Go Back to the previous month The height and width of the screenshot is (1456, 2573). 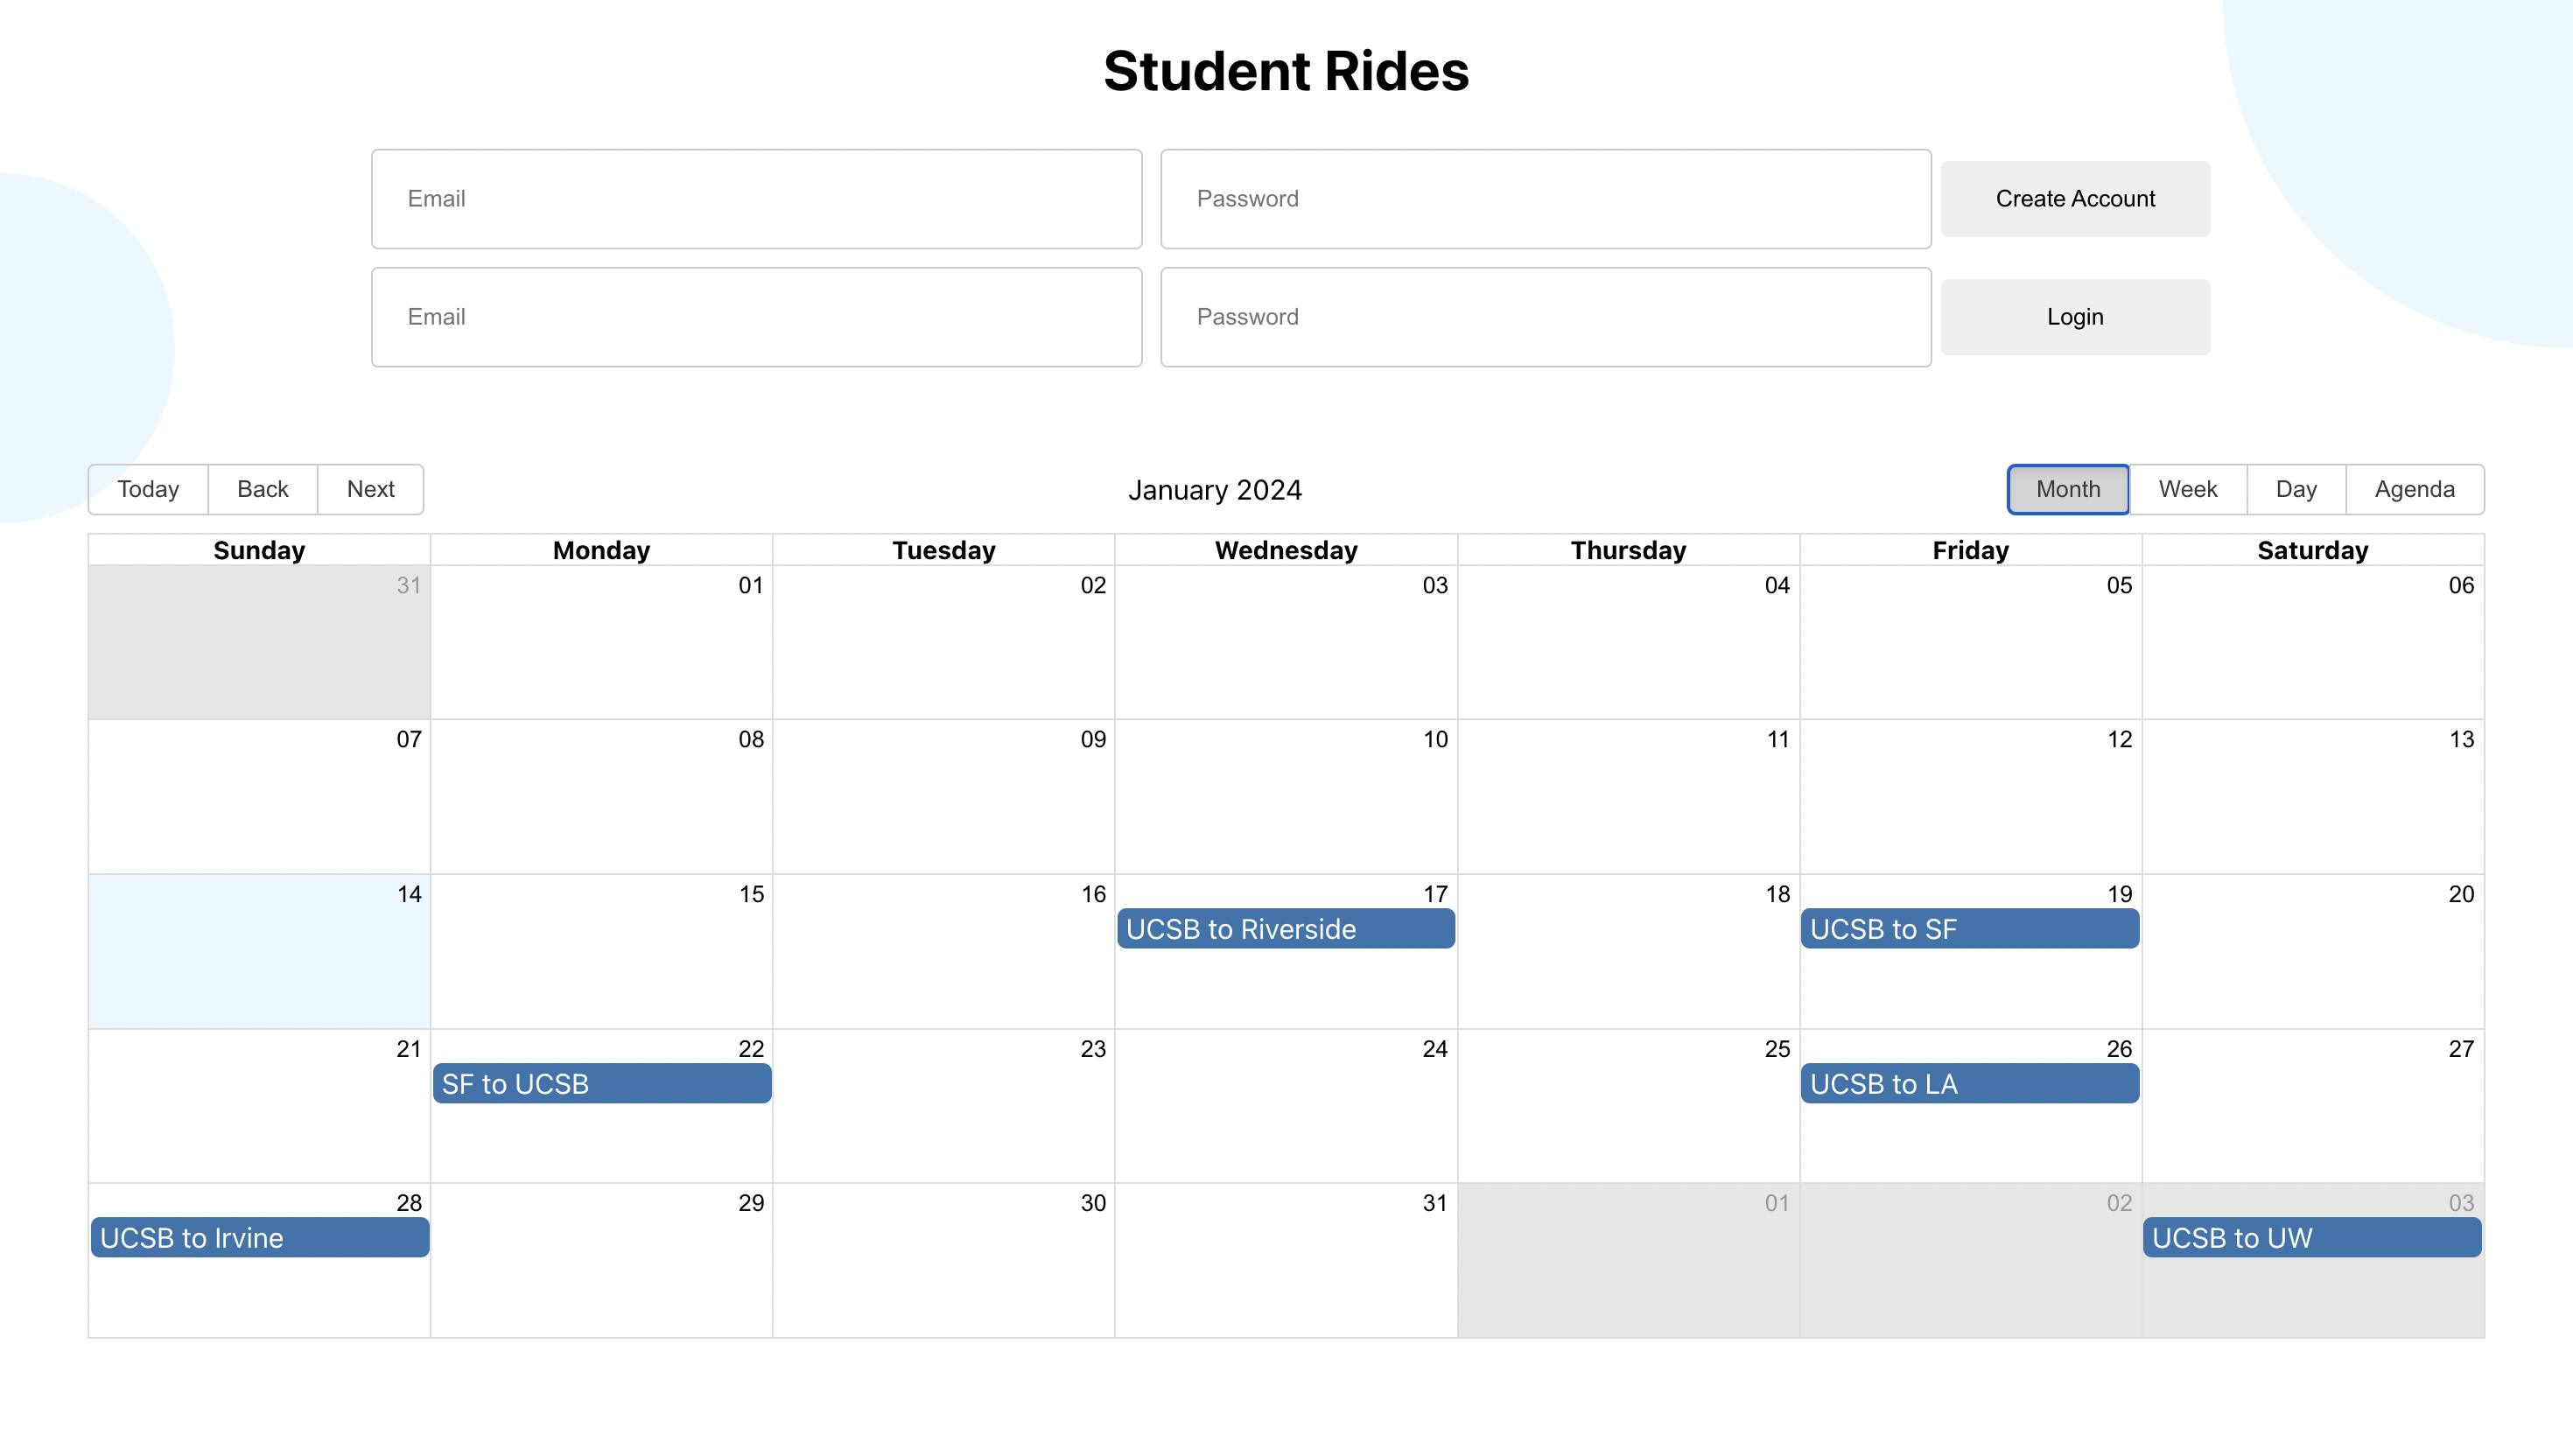[x=262, y=489]
